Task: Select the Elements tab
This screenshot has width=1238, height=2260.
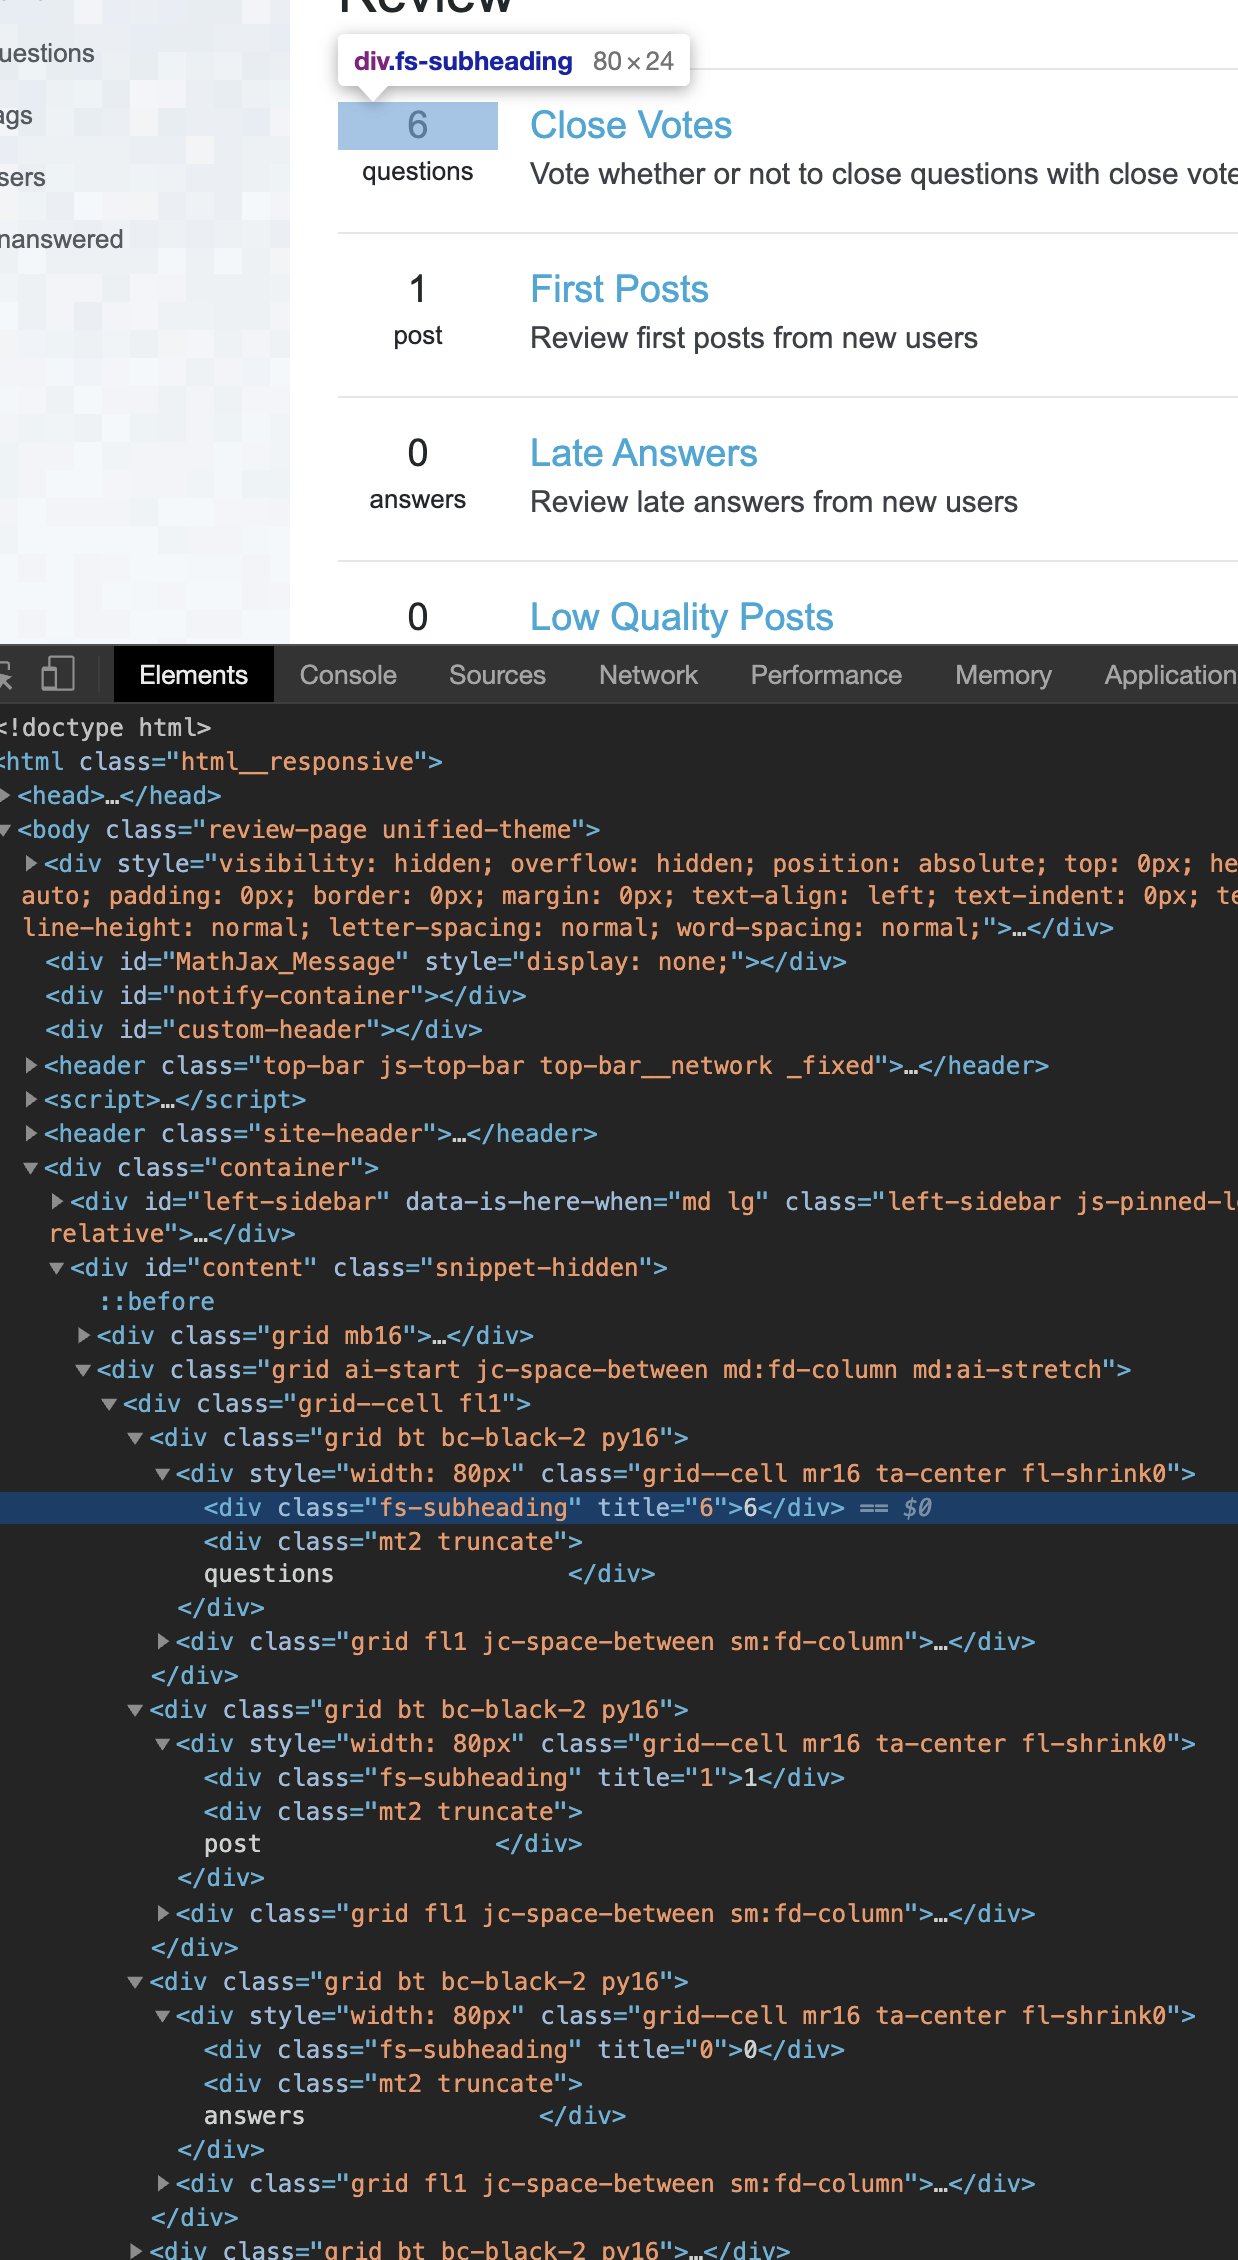Action: pos(193,675)
